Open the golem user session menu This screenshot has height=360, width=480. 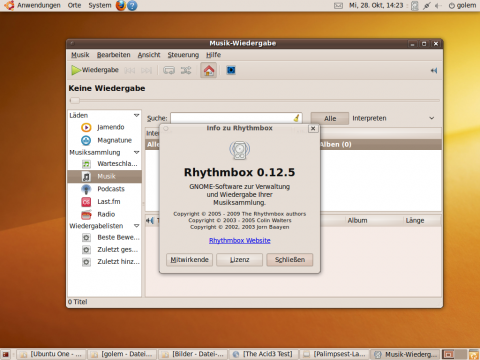click(462, 5)
